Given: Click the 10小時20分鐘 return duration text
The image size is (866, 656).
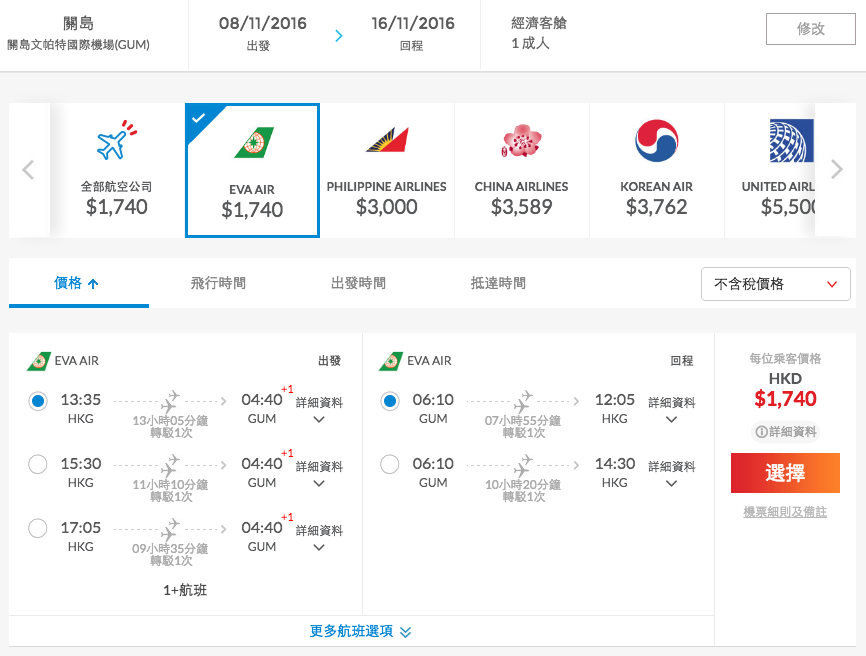Looking at the screenshot, I should pos(523,485).
